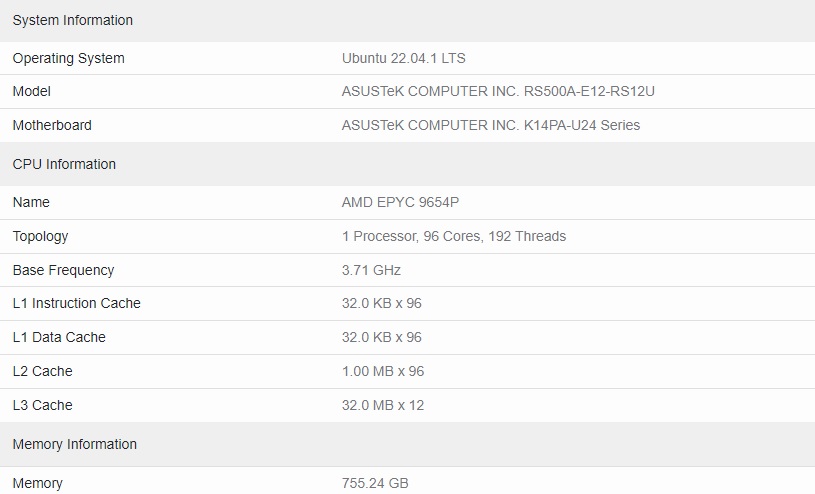The width and height of the screenshot is (815, 494).
Task: Select the 3.71 GHz frequency value
Action: 371,270
